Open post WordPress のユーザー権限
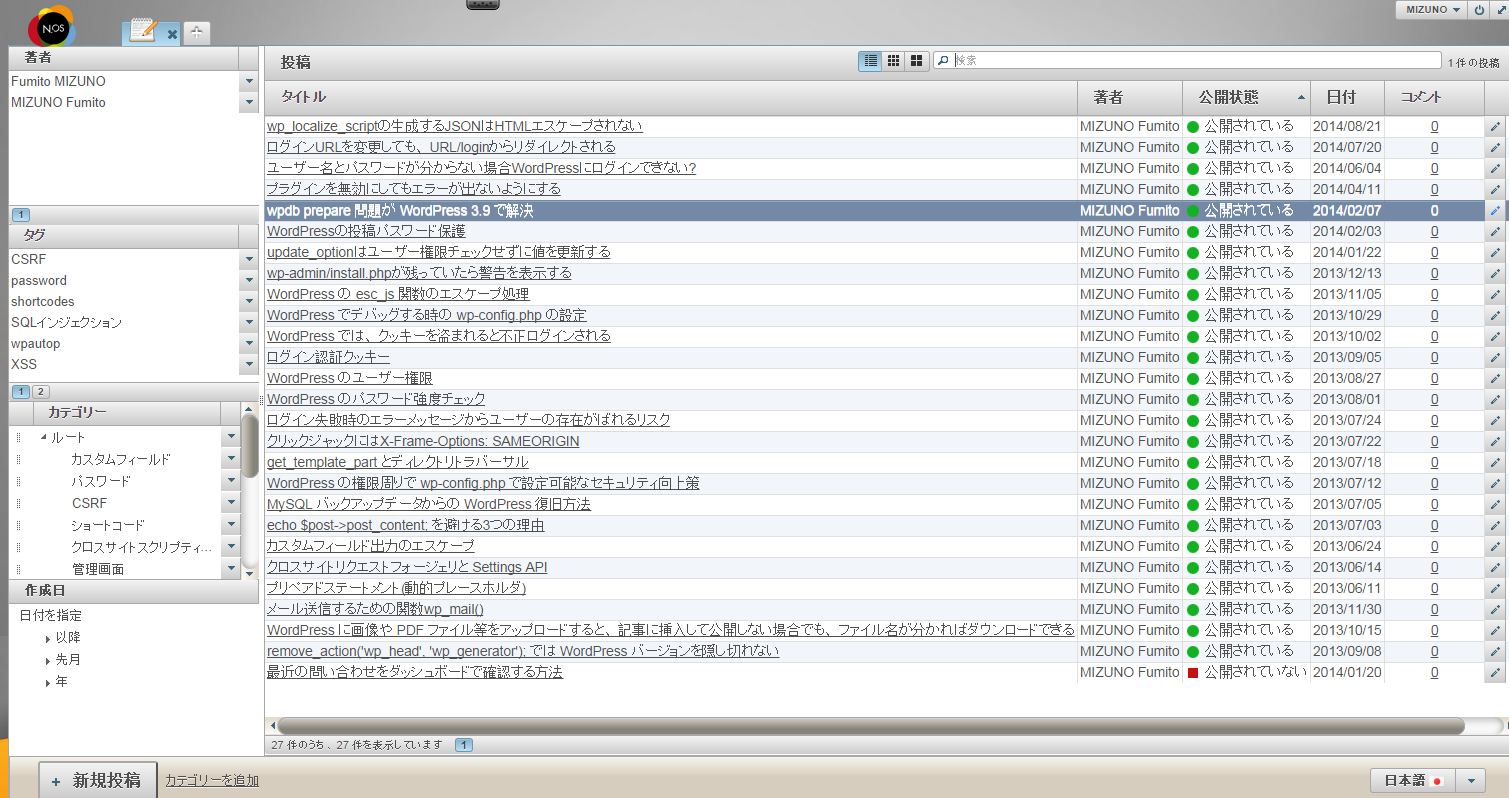Screen dimensions: 1509x798 (350, 378)
